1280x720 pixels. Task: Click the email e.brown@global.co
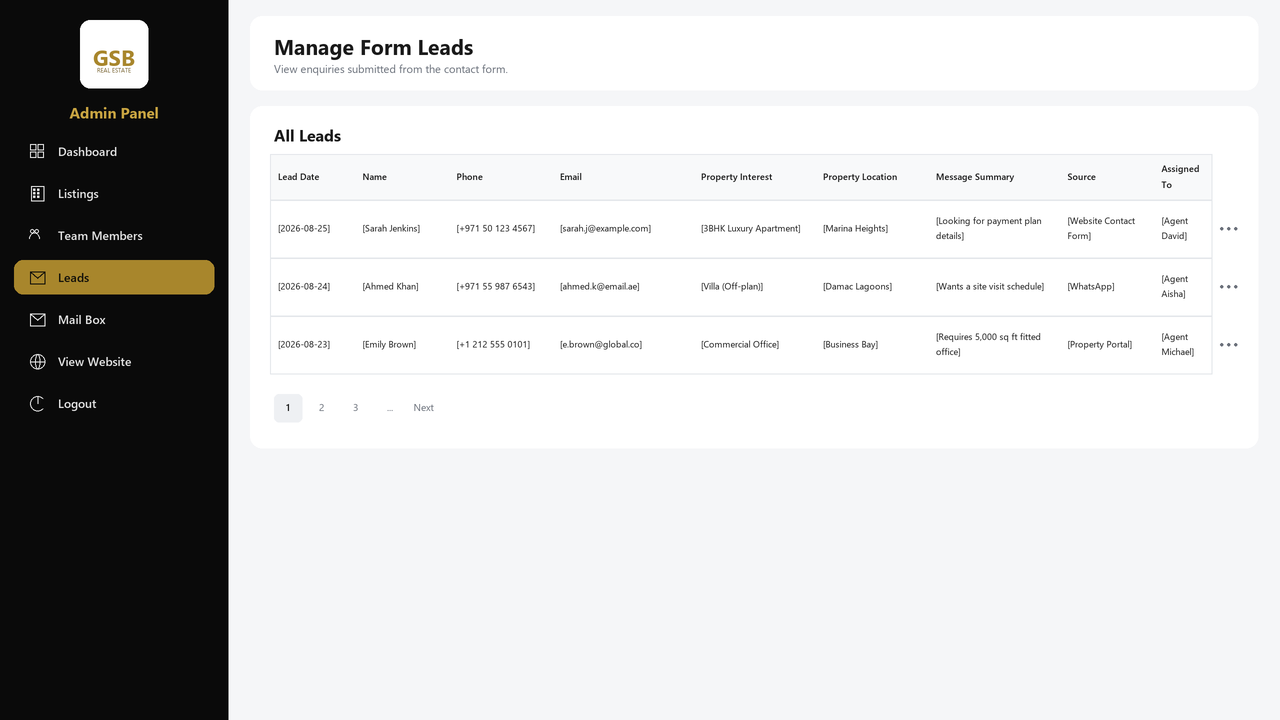tap(601, 345)
